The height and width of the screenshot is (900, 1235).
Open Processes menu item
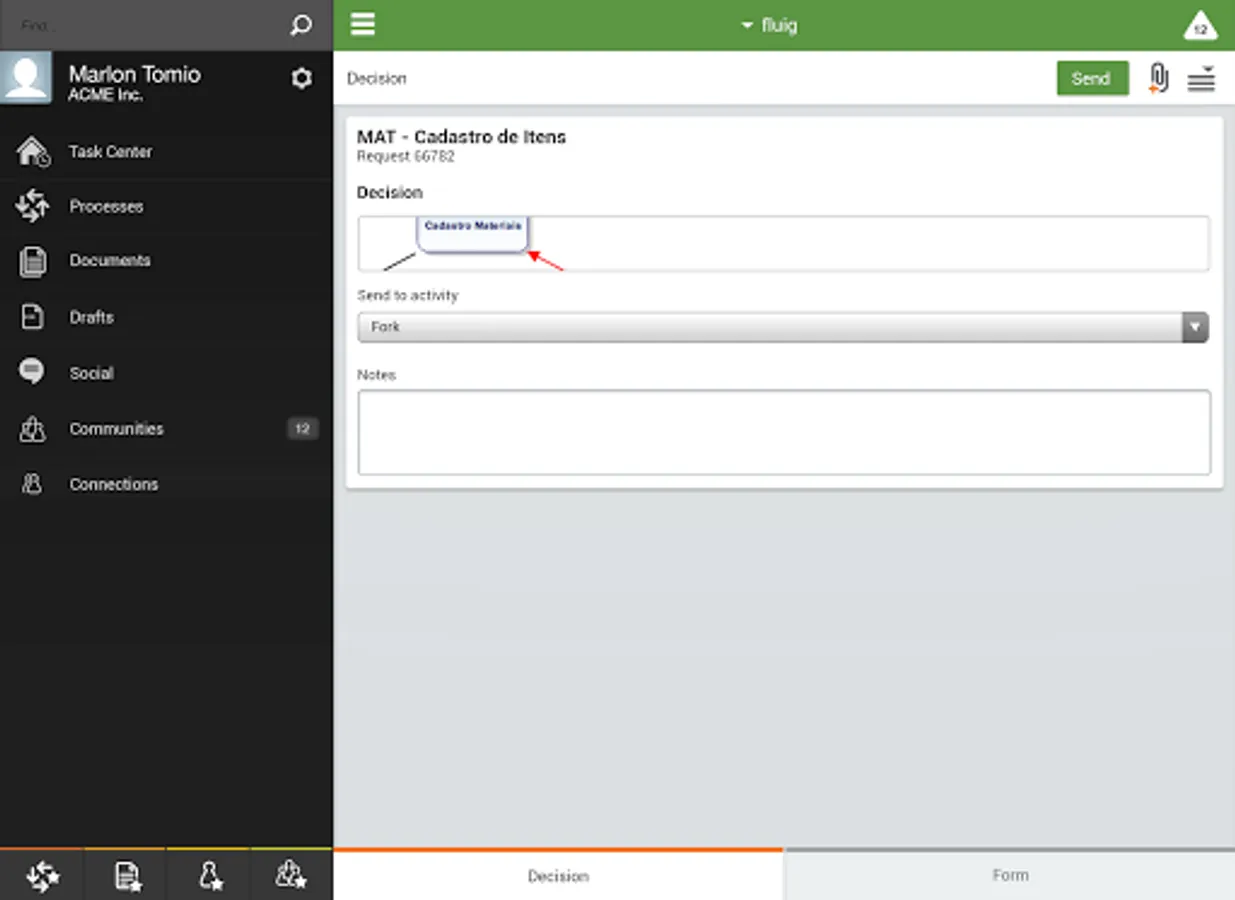click(166, 206)
